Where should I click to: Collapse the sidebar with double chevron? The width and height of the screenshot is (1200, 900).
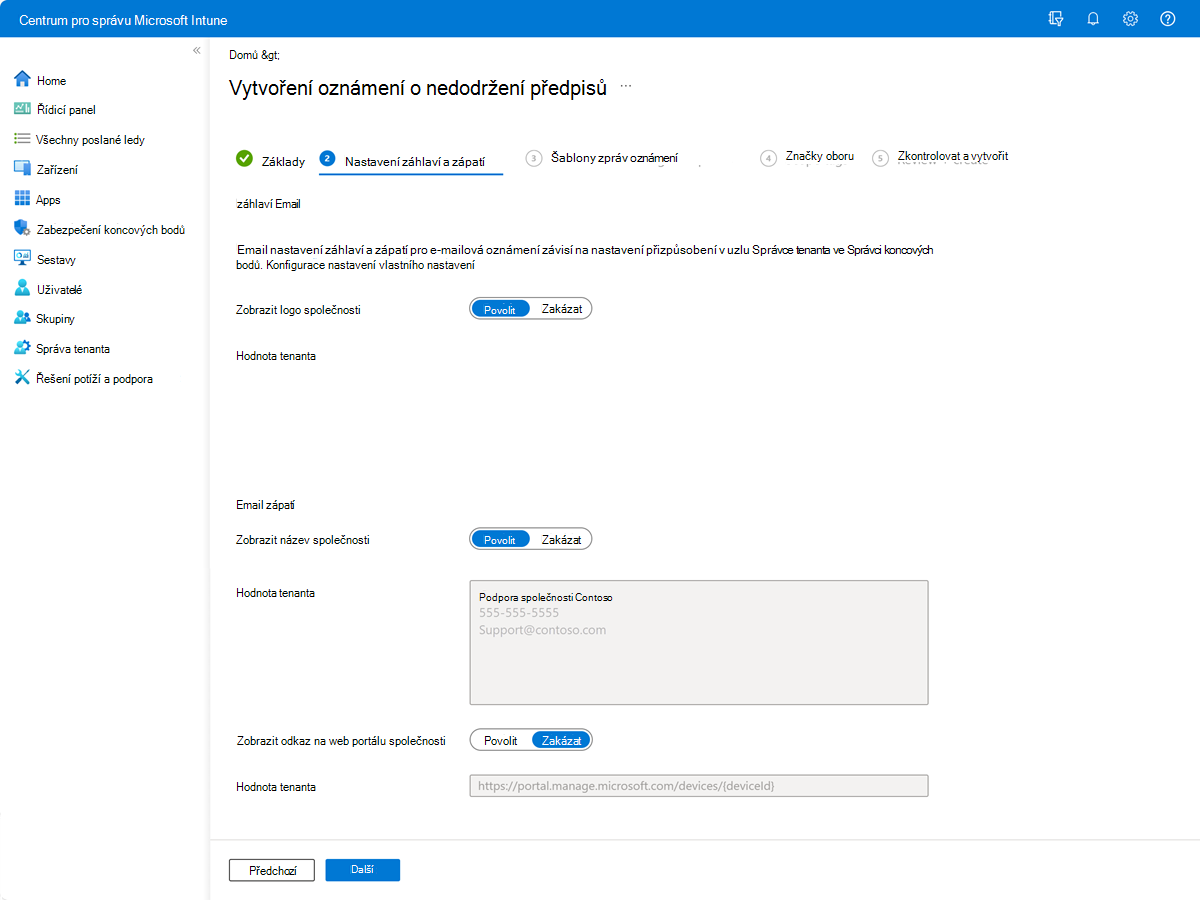click(197, 50)
